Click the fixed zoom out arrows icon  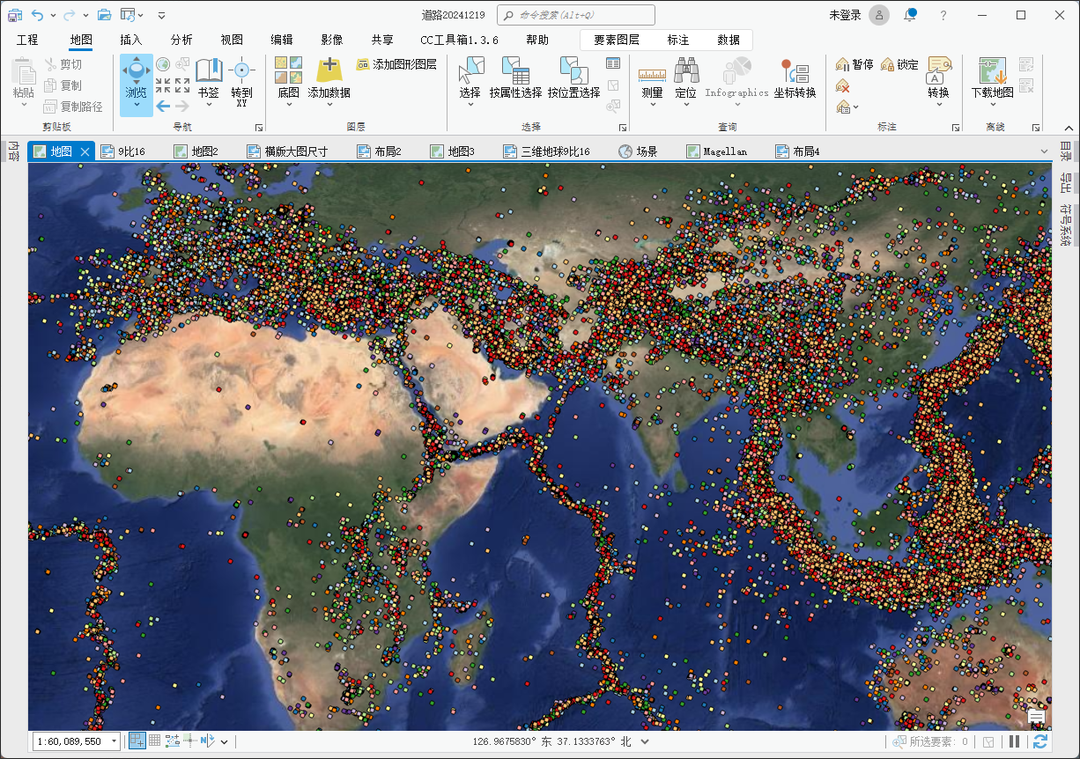click(x=182, y=85)
